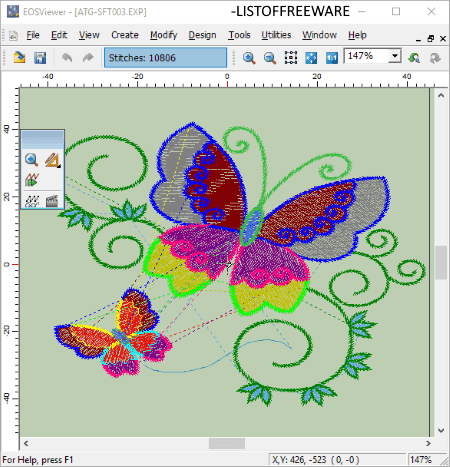
Task: Toggle stitch points view icon in palette
Action: (x=32, y=201)
